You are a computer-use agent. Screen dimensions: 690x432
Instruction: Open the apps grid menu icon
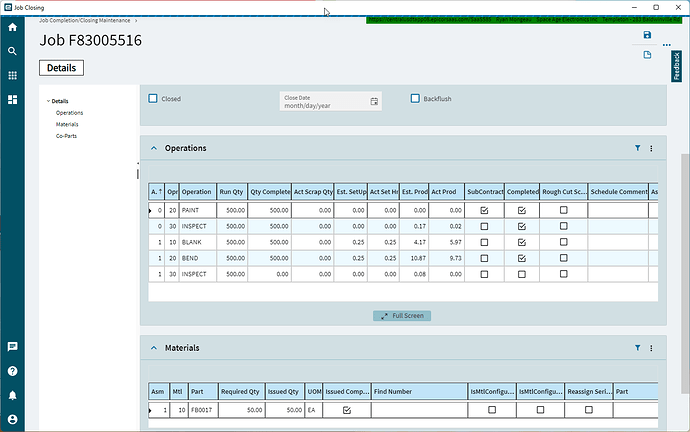pyautogui.click(x=12, y=76)
